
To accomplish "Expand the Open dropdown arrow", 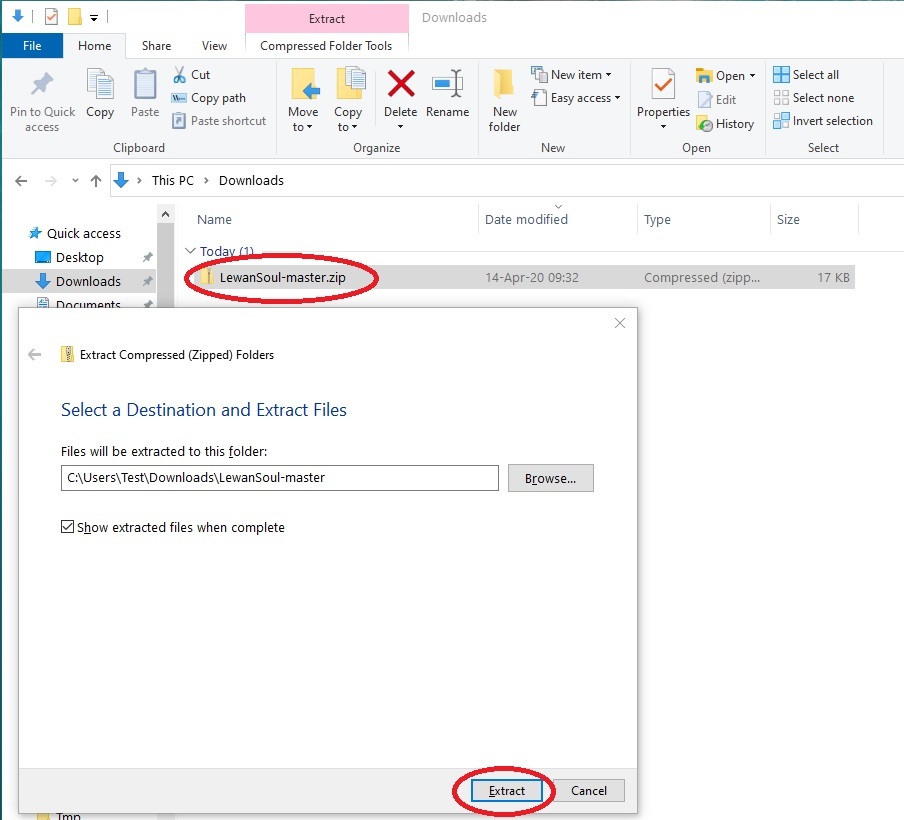I will [752, 76].
